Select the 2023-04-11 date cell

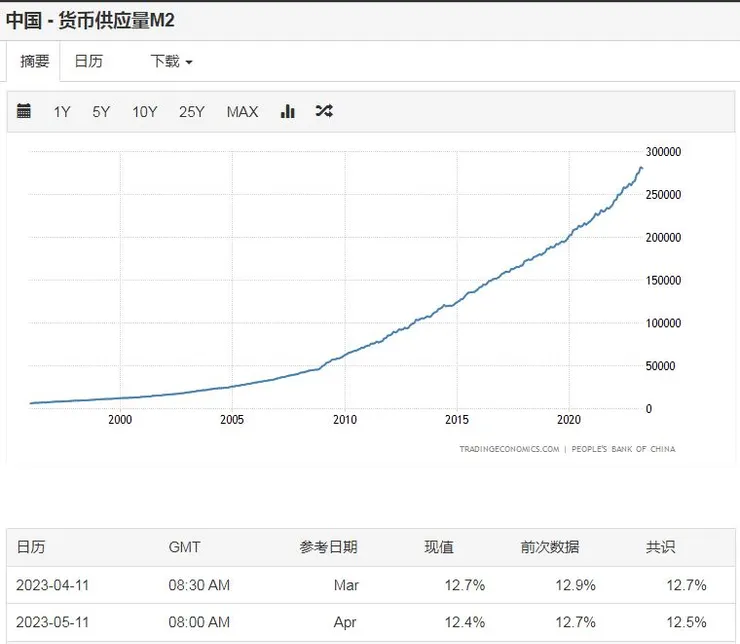click(x=52, y=585)
